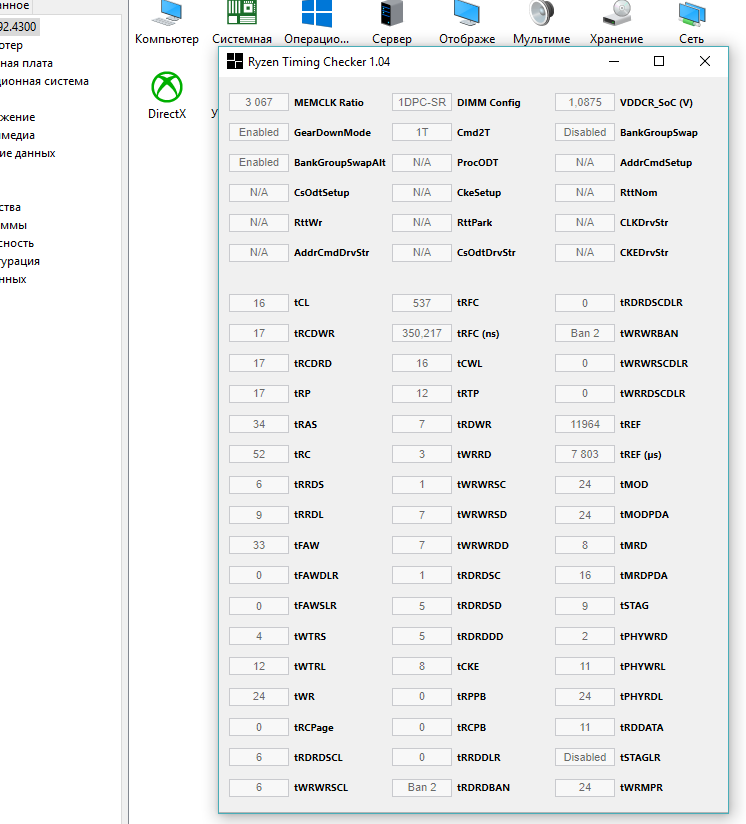This screenshot has height=824, width=746.
Task: Click the tMOD field showing 24
Action: [x=585, y=484]
